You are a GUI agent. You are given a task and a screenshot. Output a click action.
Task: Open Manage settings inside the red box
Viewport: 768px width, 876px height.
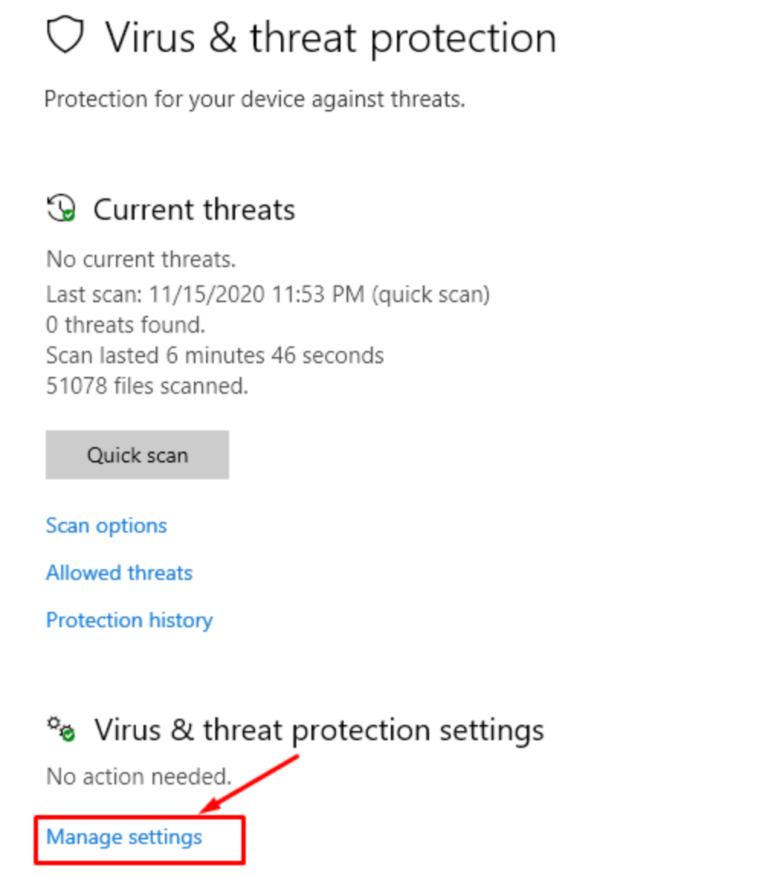click(x=123, y=837)
